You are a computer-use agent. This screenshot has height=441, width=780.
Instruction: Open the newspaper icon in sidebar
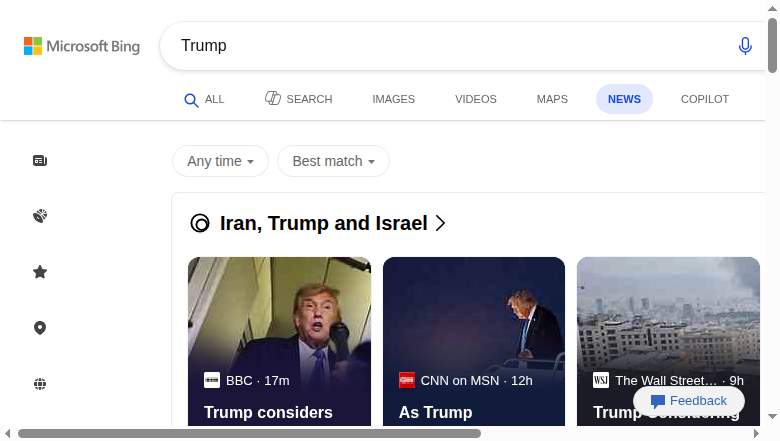point(40,161)
